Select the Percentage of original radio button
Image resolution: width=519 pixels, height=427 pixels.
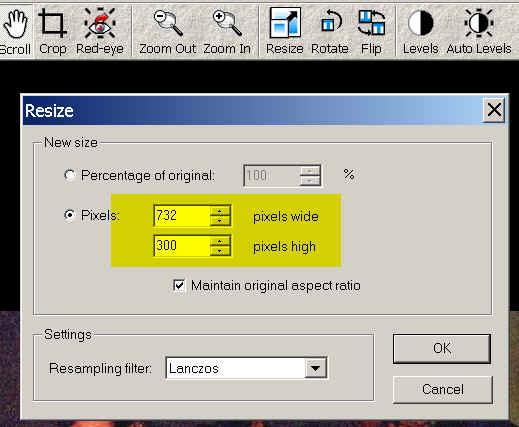(x=70, y=175)
